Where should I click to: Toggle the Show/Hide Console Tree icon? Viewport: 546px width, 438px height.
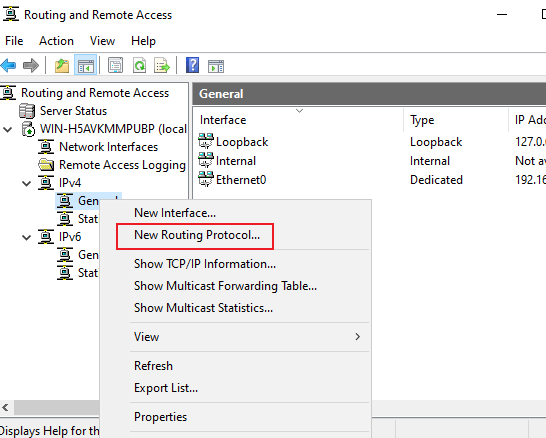[86, 65]
